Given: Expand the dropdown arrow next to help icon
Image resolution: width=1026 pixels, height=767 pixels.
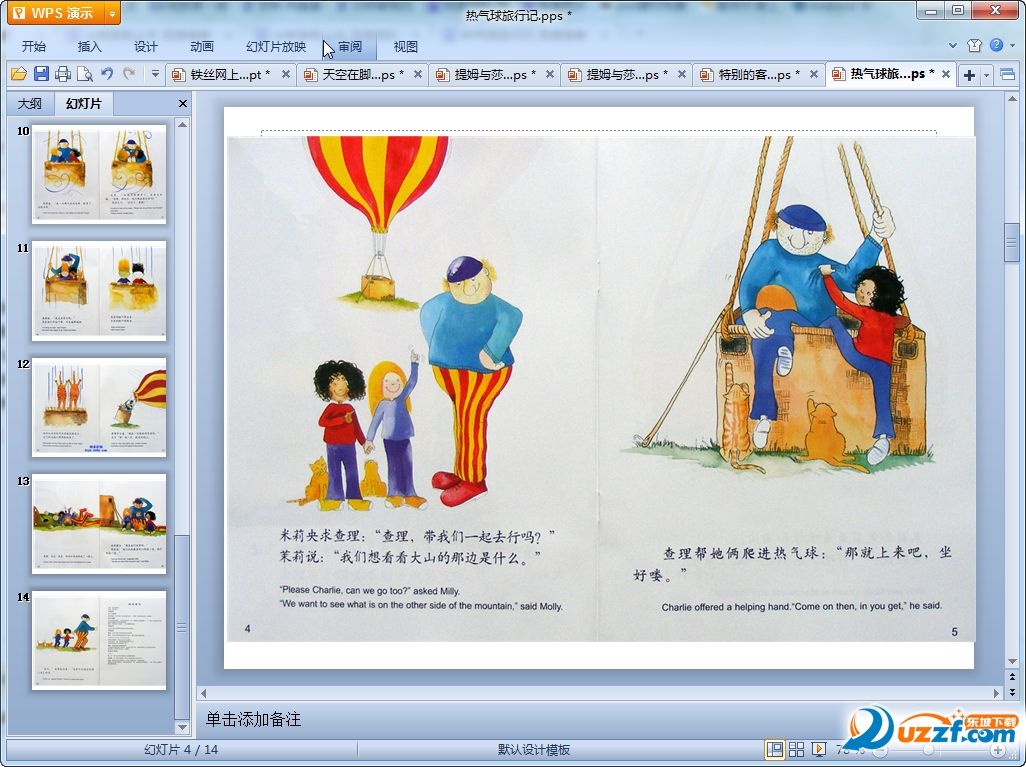Looking at the screenshot, I should (1012, 45).
